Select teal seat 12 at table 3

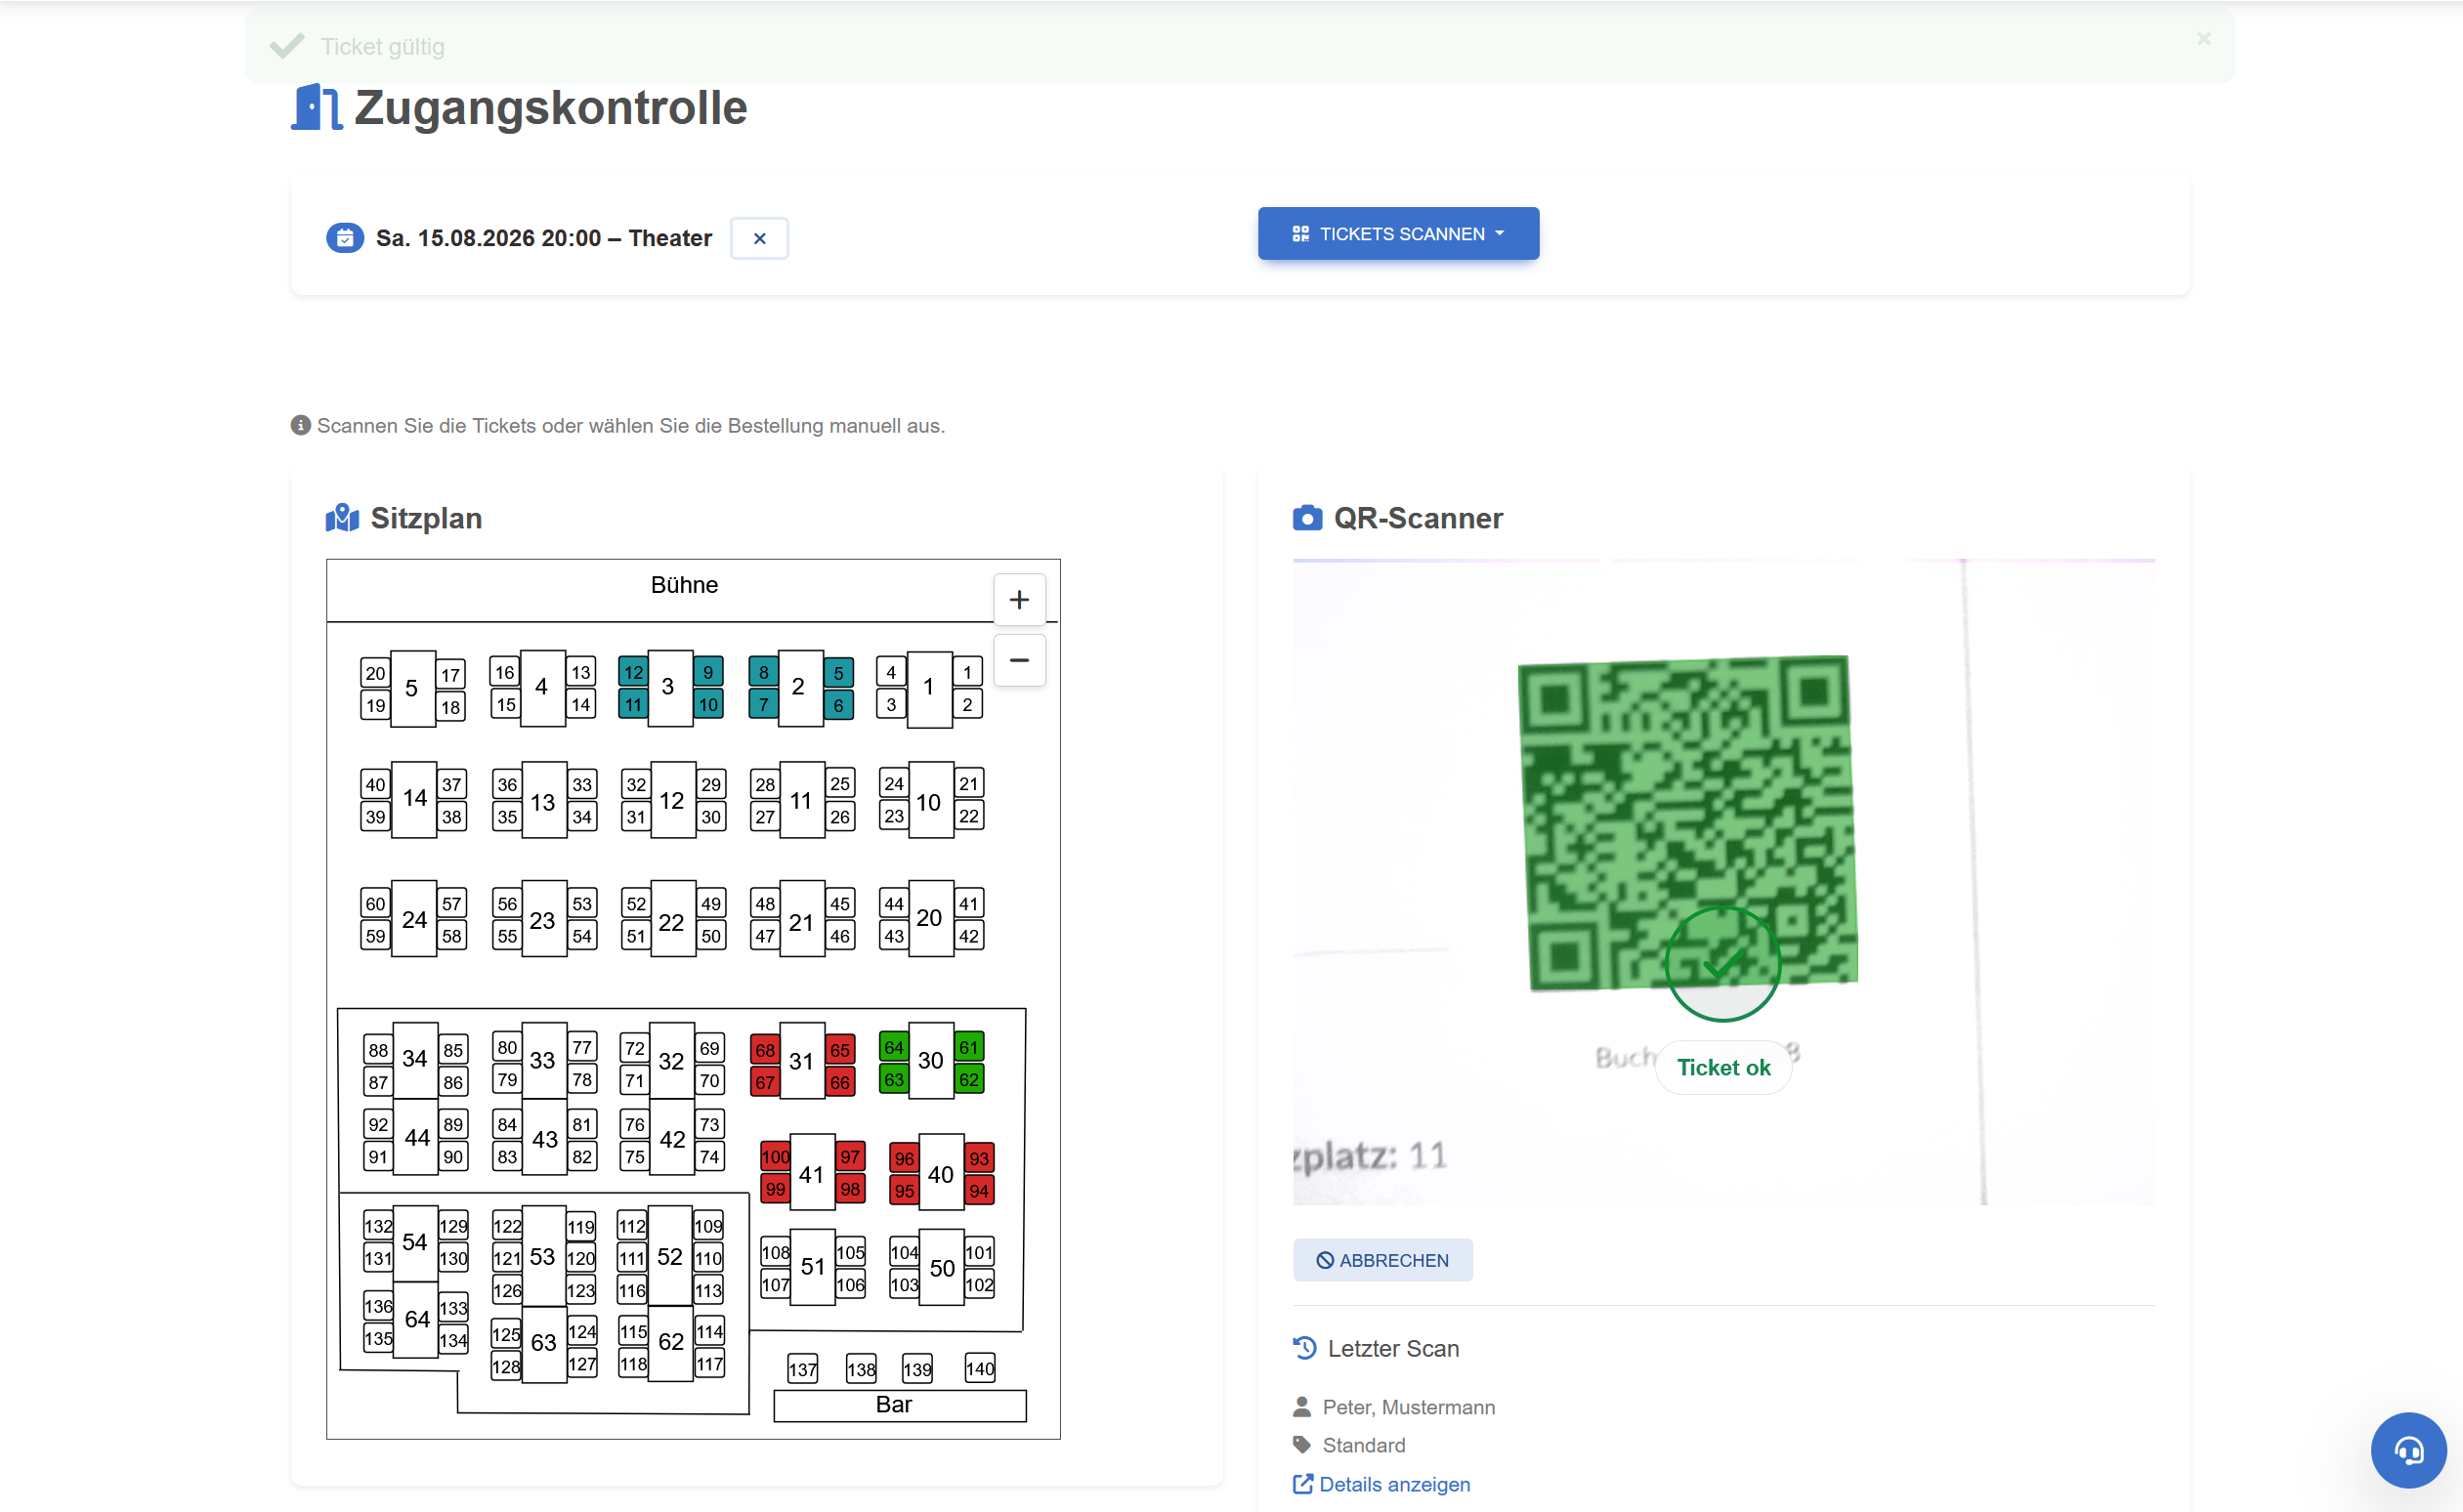[x=633, y=672]
